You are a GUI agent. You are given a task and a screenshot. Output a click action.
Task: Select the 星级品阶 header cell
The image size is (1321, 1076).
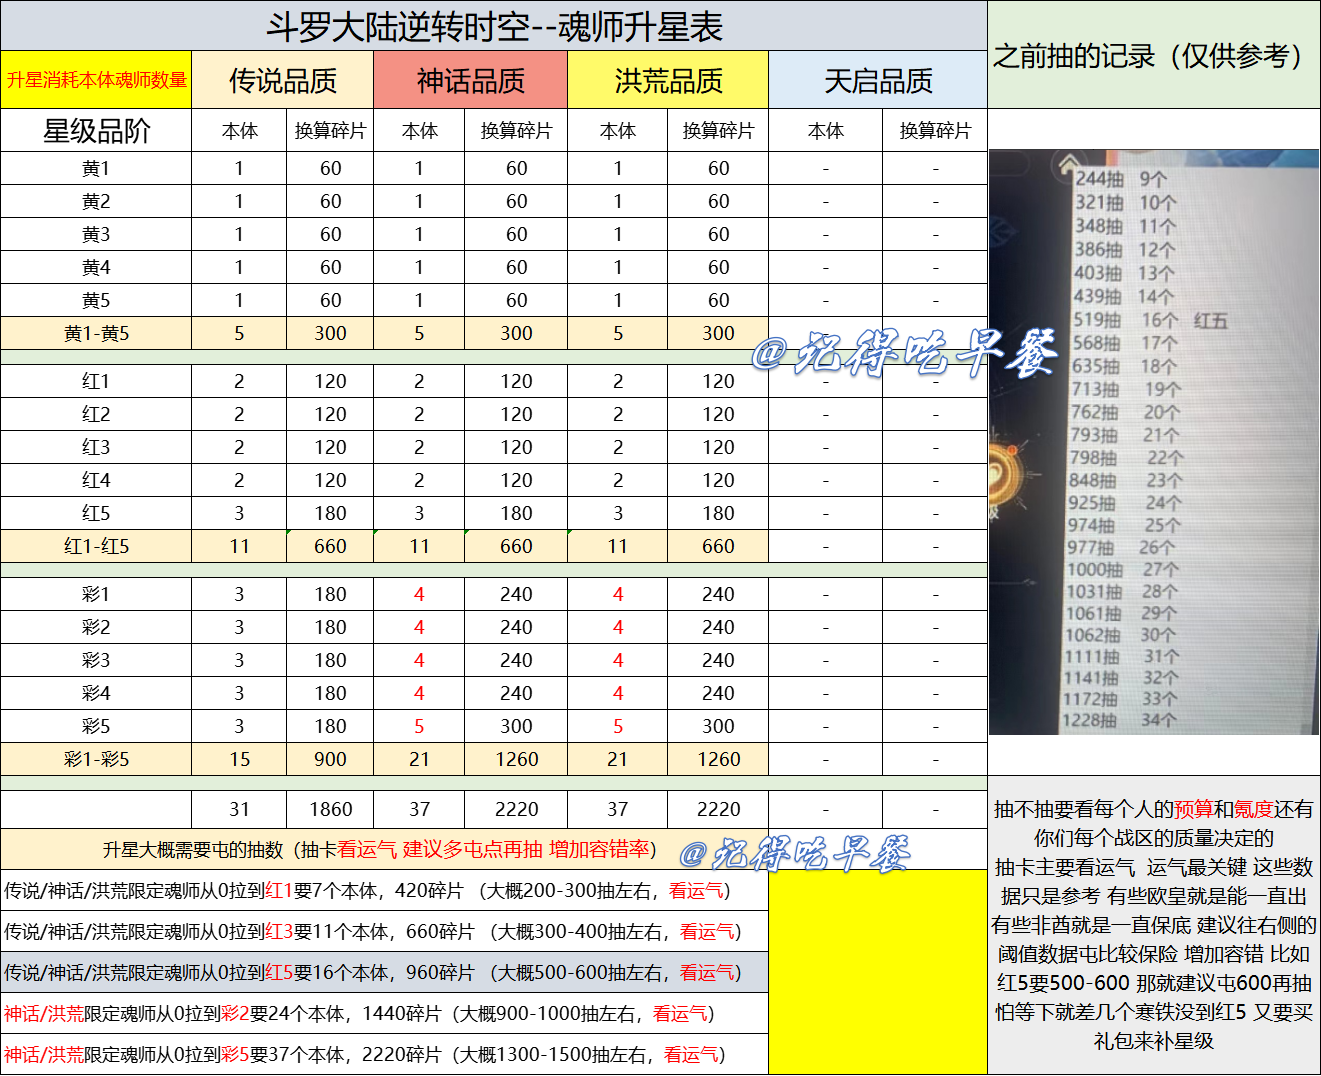pyautogui.click(x=96, y=131)
